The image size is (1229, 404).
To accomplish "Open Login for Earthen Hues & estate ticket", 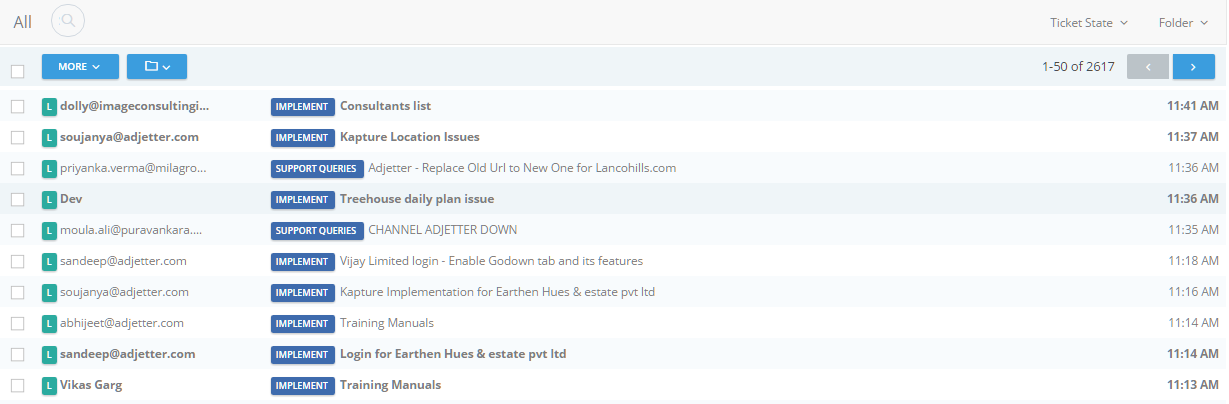I will coord(453,354).
